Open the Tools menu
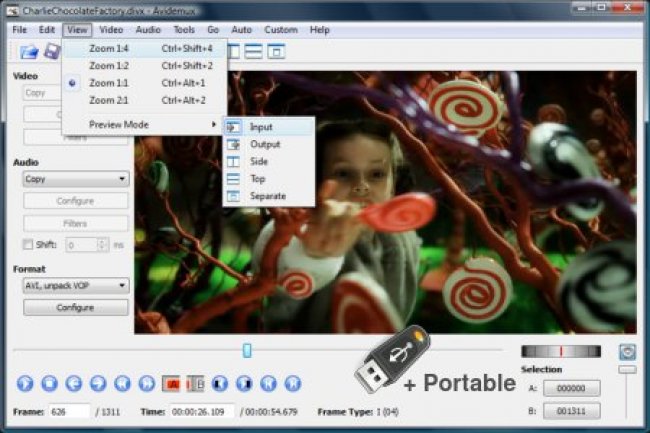 183,30
